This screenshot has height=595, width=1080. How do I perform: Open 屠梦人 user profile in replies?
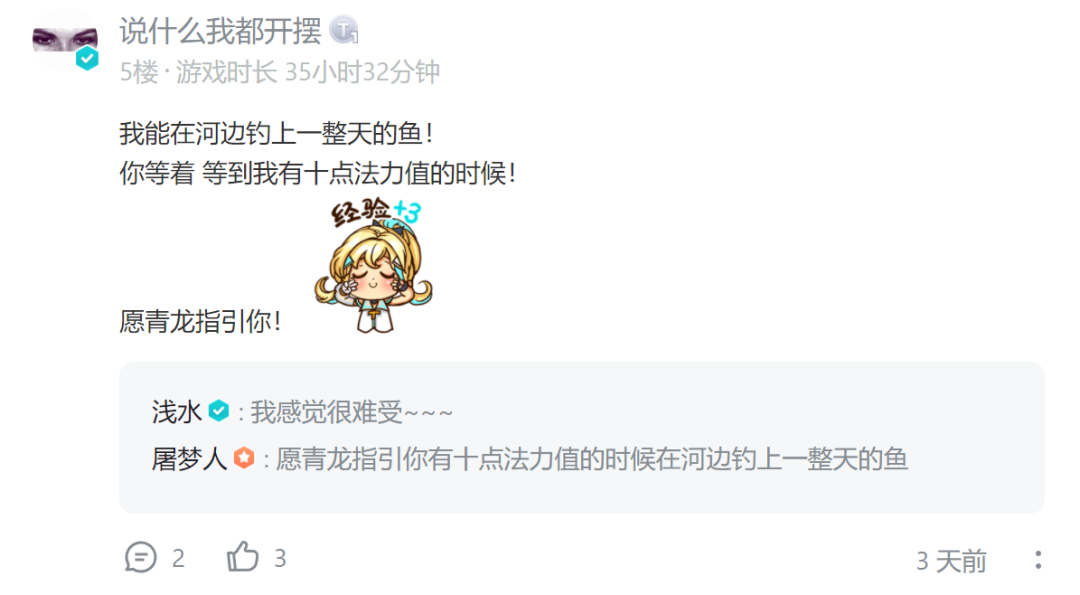(x=189, y=459)
